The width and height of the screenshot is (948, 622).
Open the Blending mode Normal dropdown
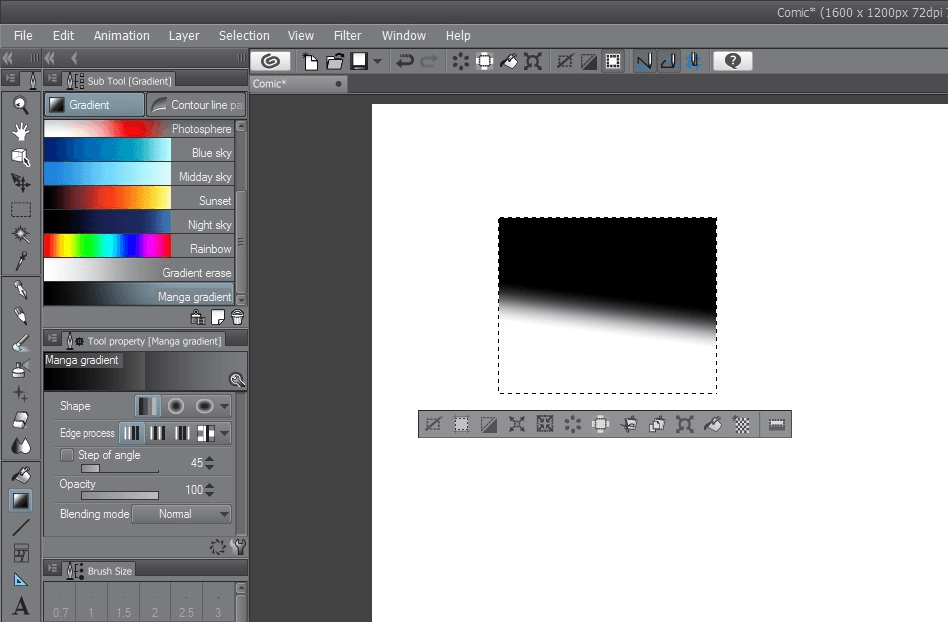tap(182, 514)
